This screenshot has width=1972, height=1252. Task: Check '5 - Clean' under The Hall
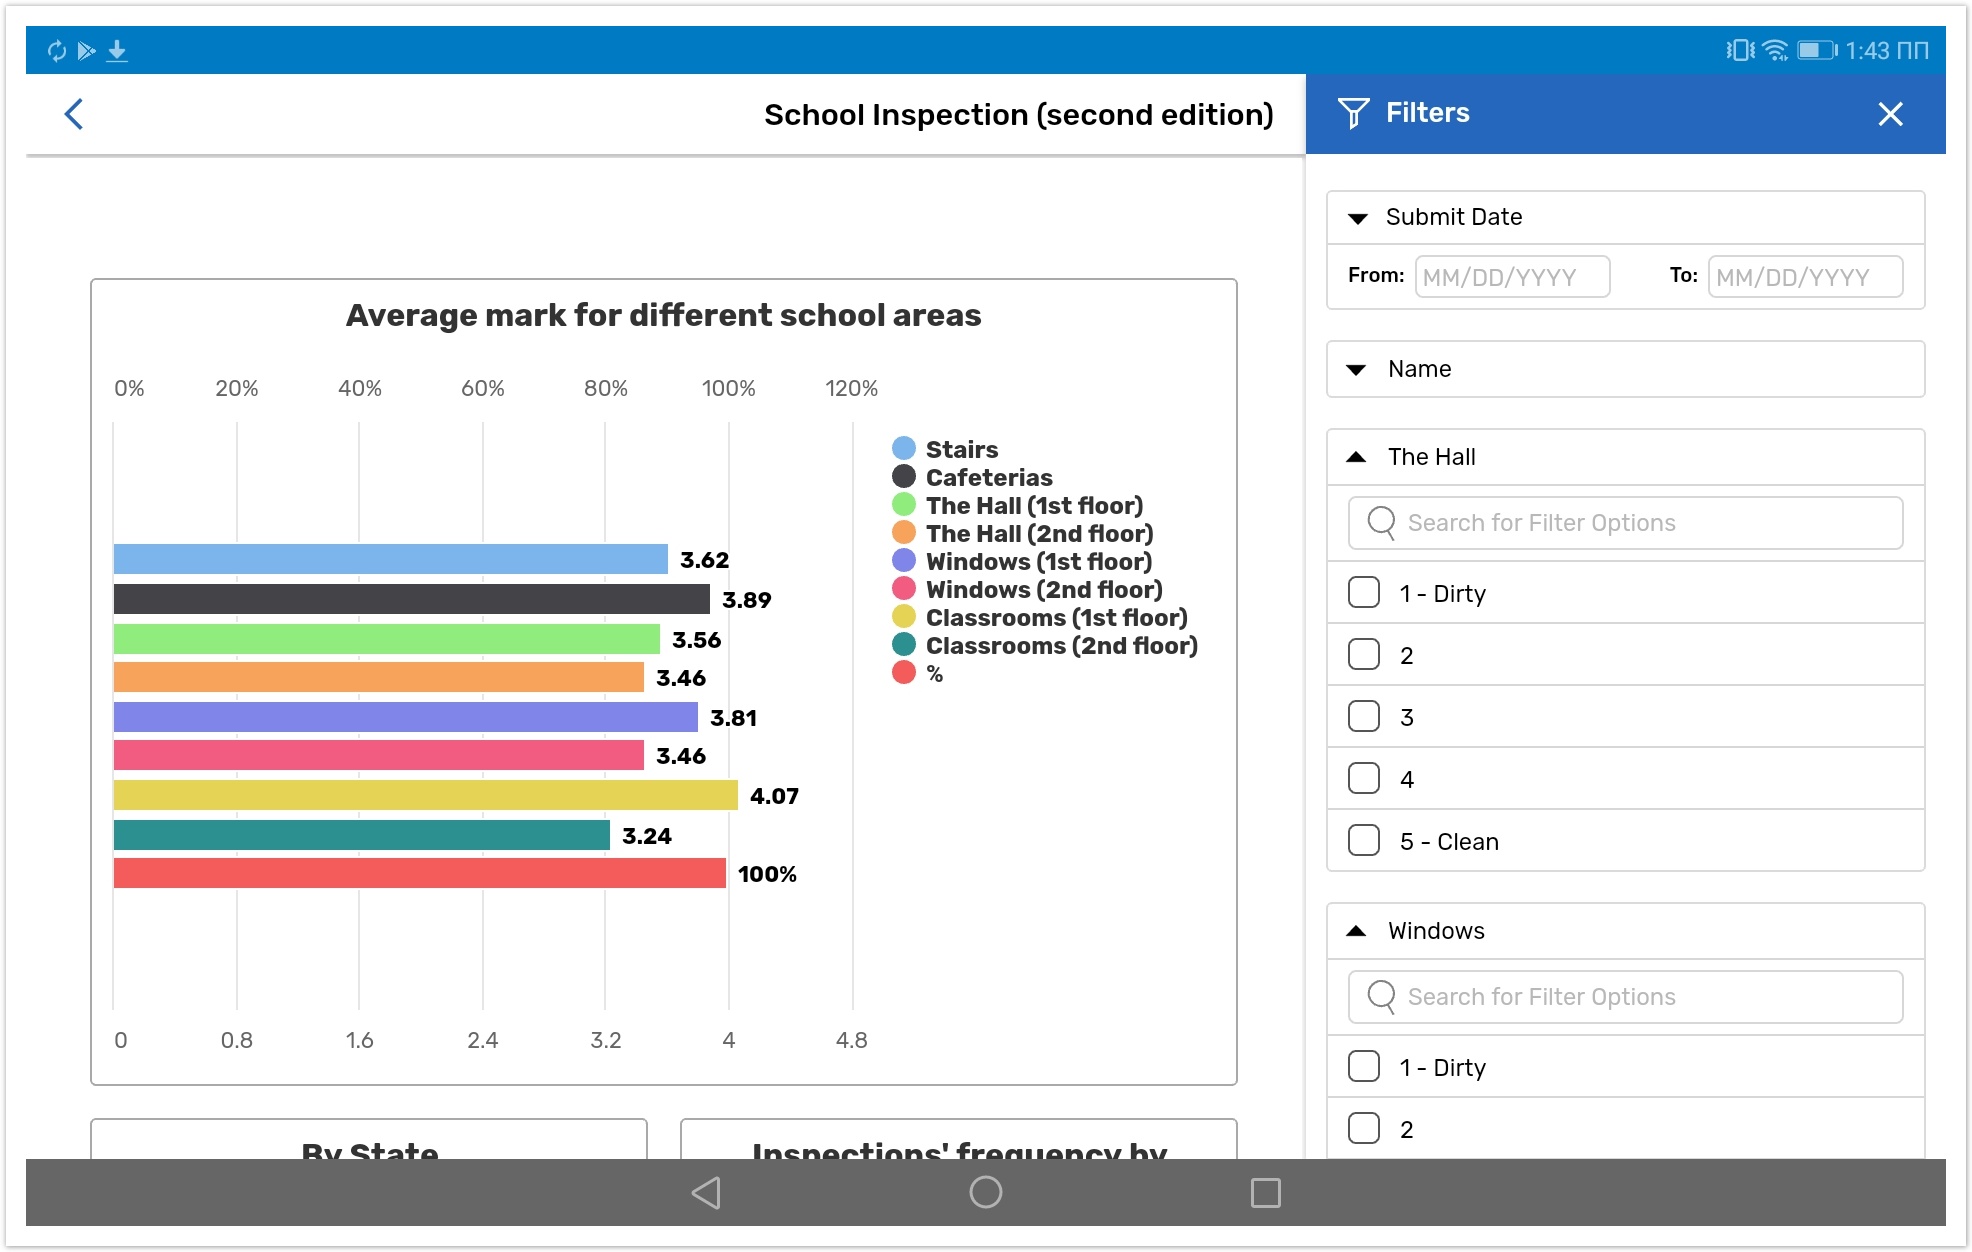coord(1364,841)
